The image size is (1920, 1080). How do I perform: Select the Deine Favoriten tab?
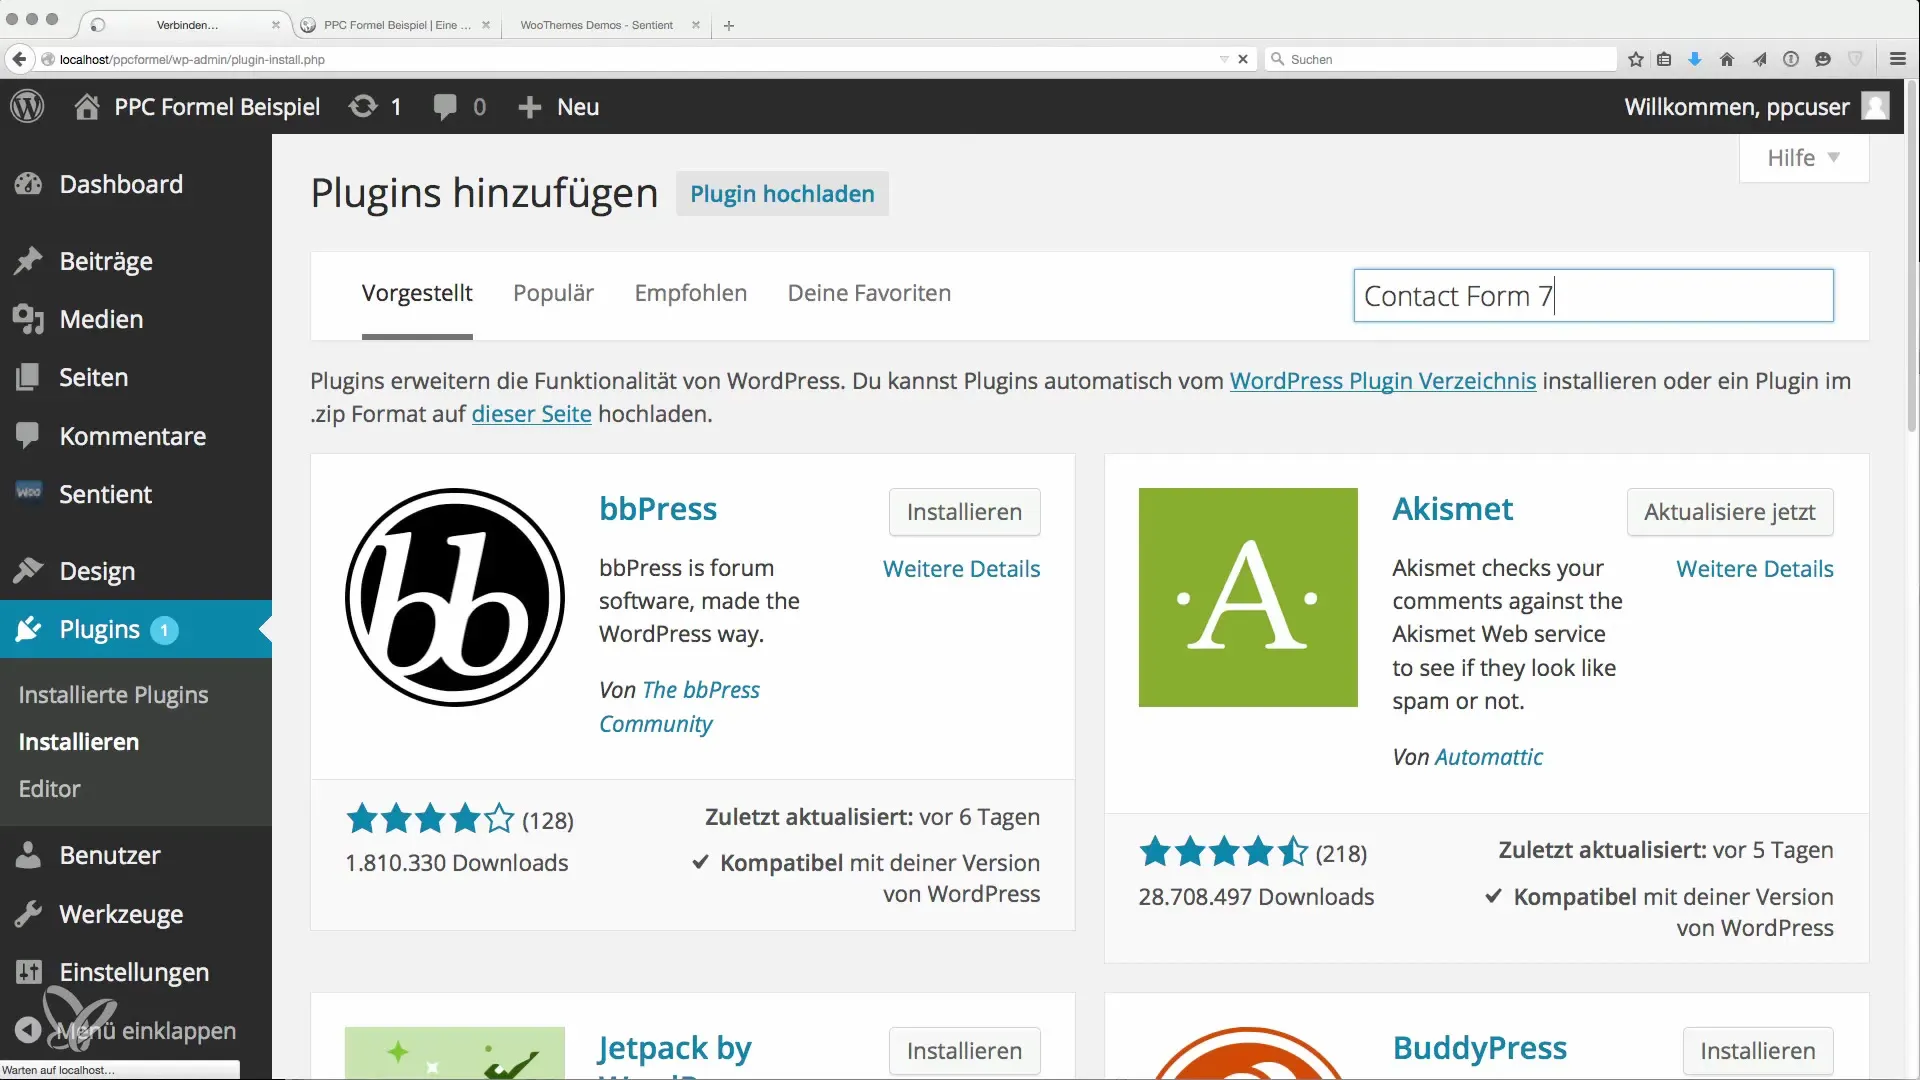point(869,293)
